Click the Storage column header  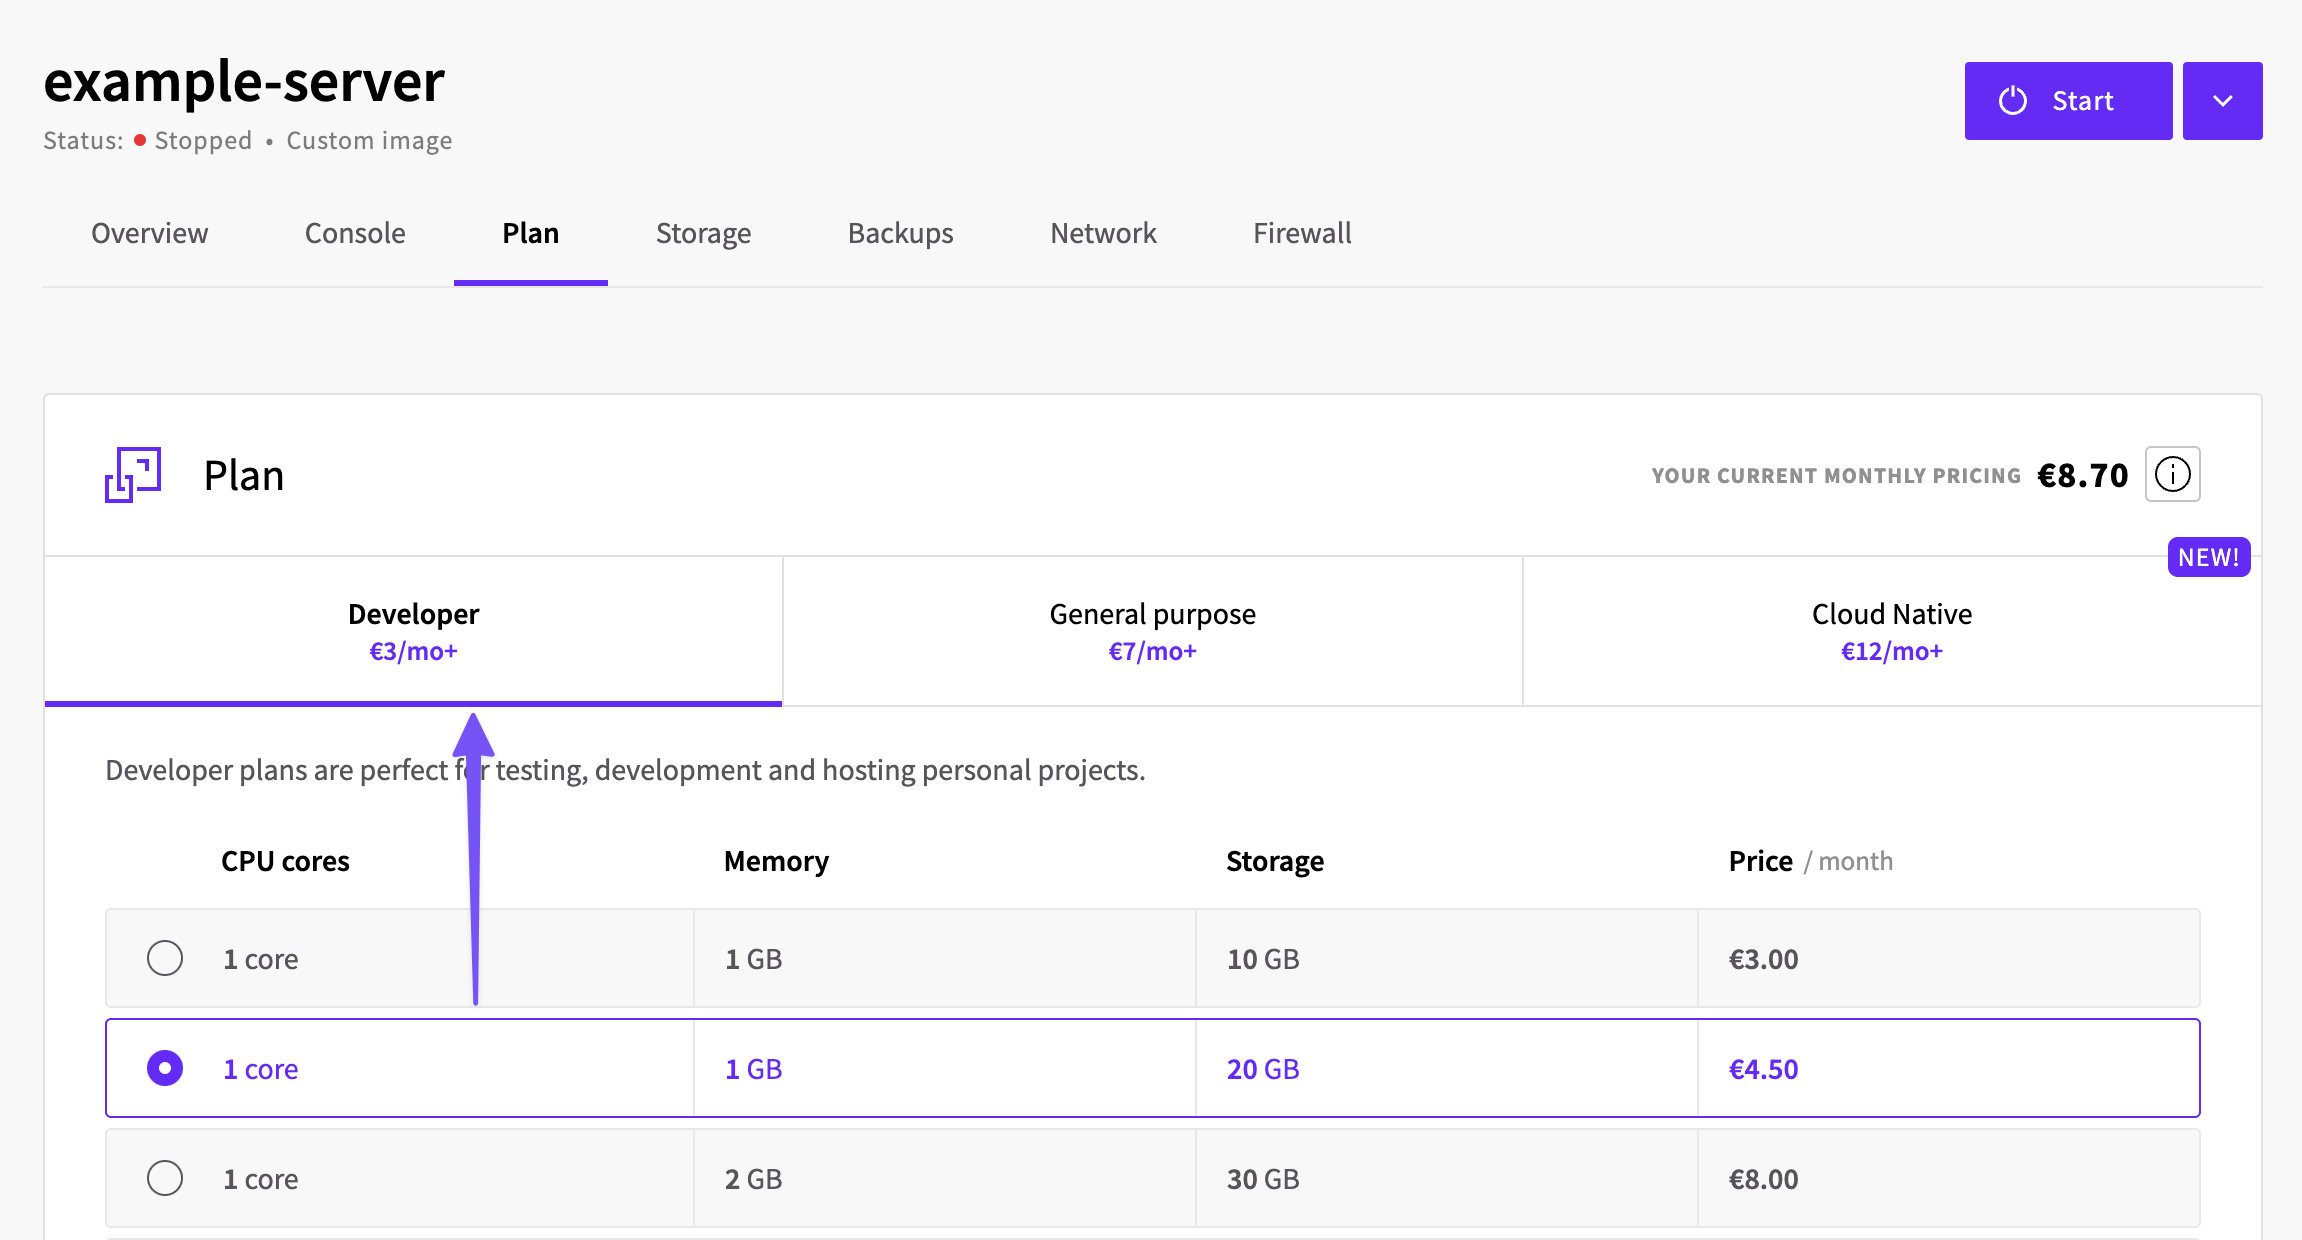click(x=1275, y=861)
